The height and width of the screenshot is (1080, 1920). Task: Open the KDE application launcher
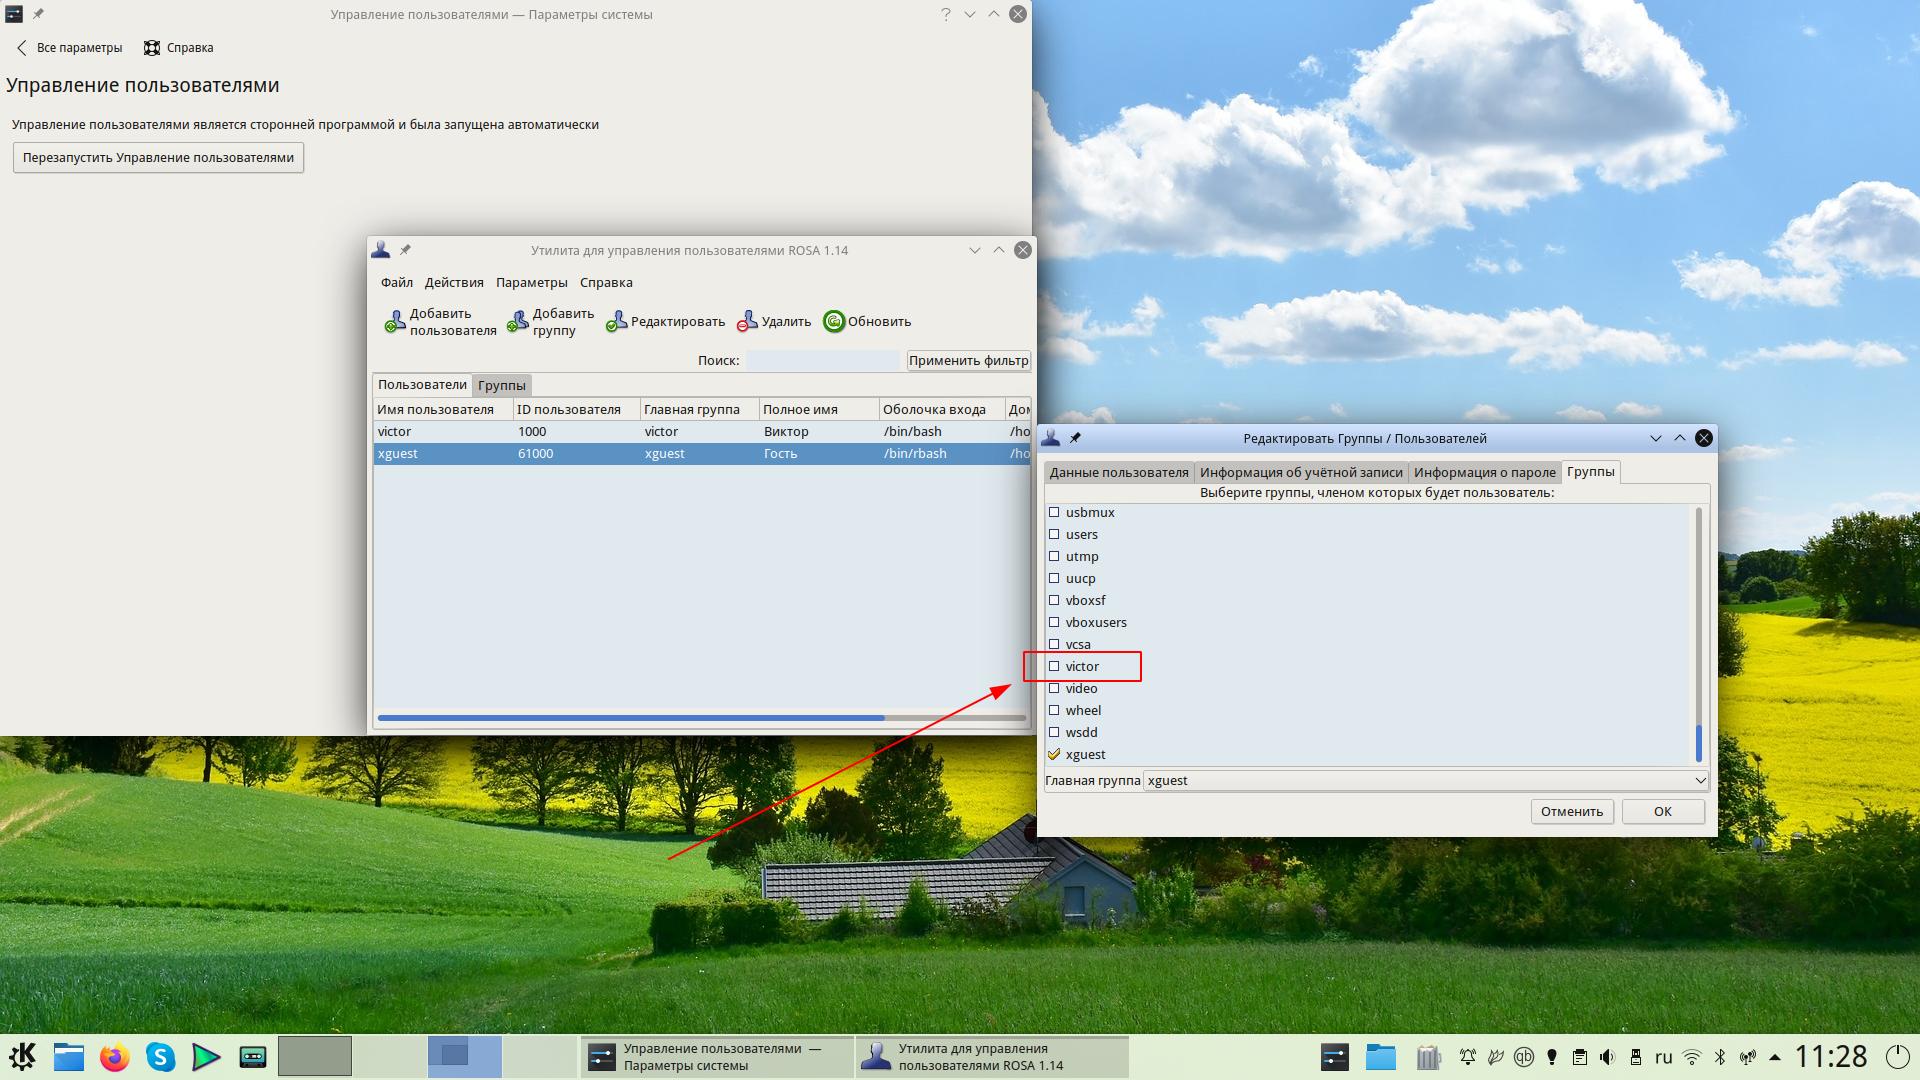point(22,1056)
